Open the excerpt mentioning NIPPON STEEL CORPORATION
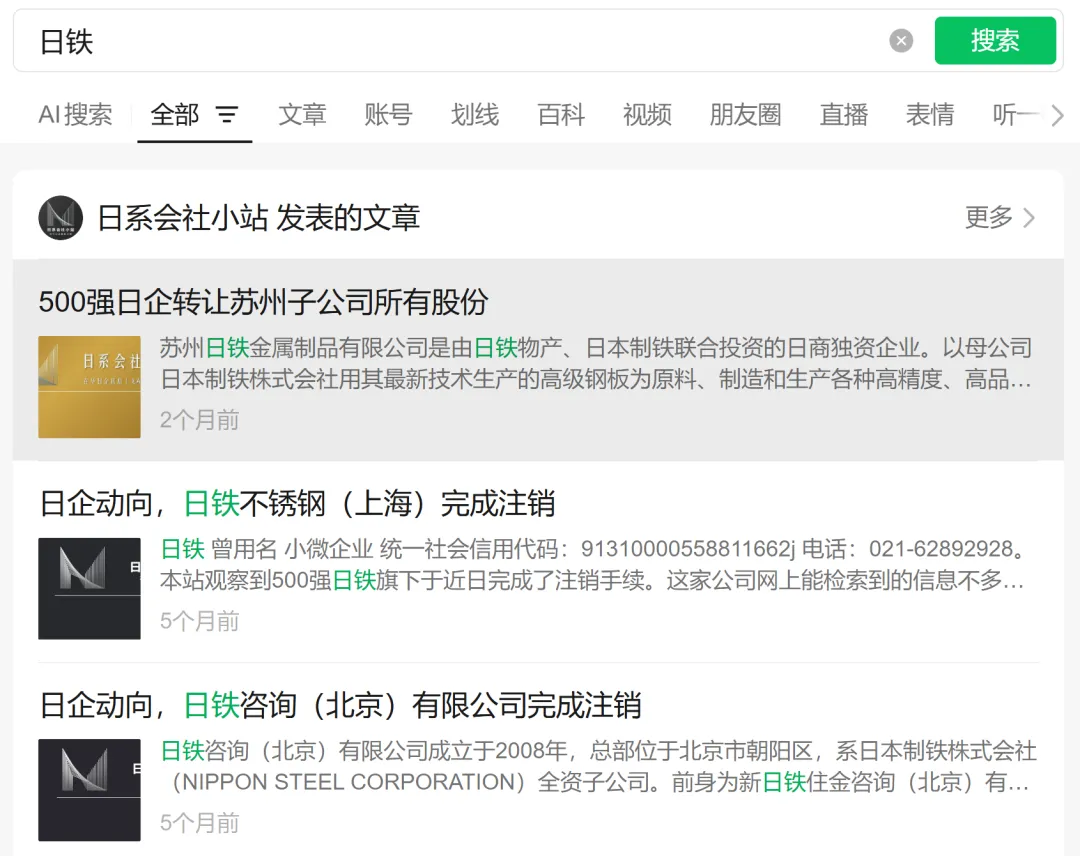 tap(598, 766)
